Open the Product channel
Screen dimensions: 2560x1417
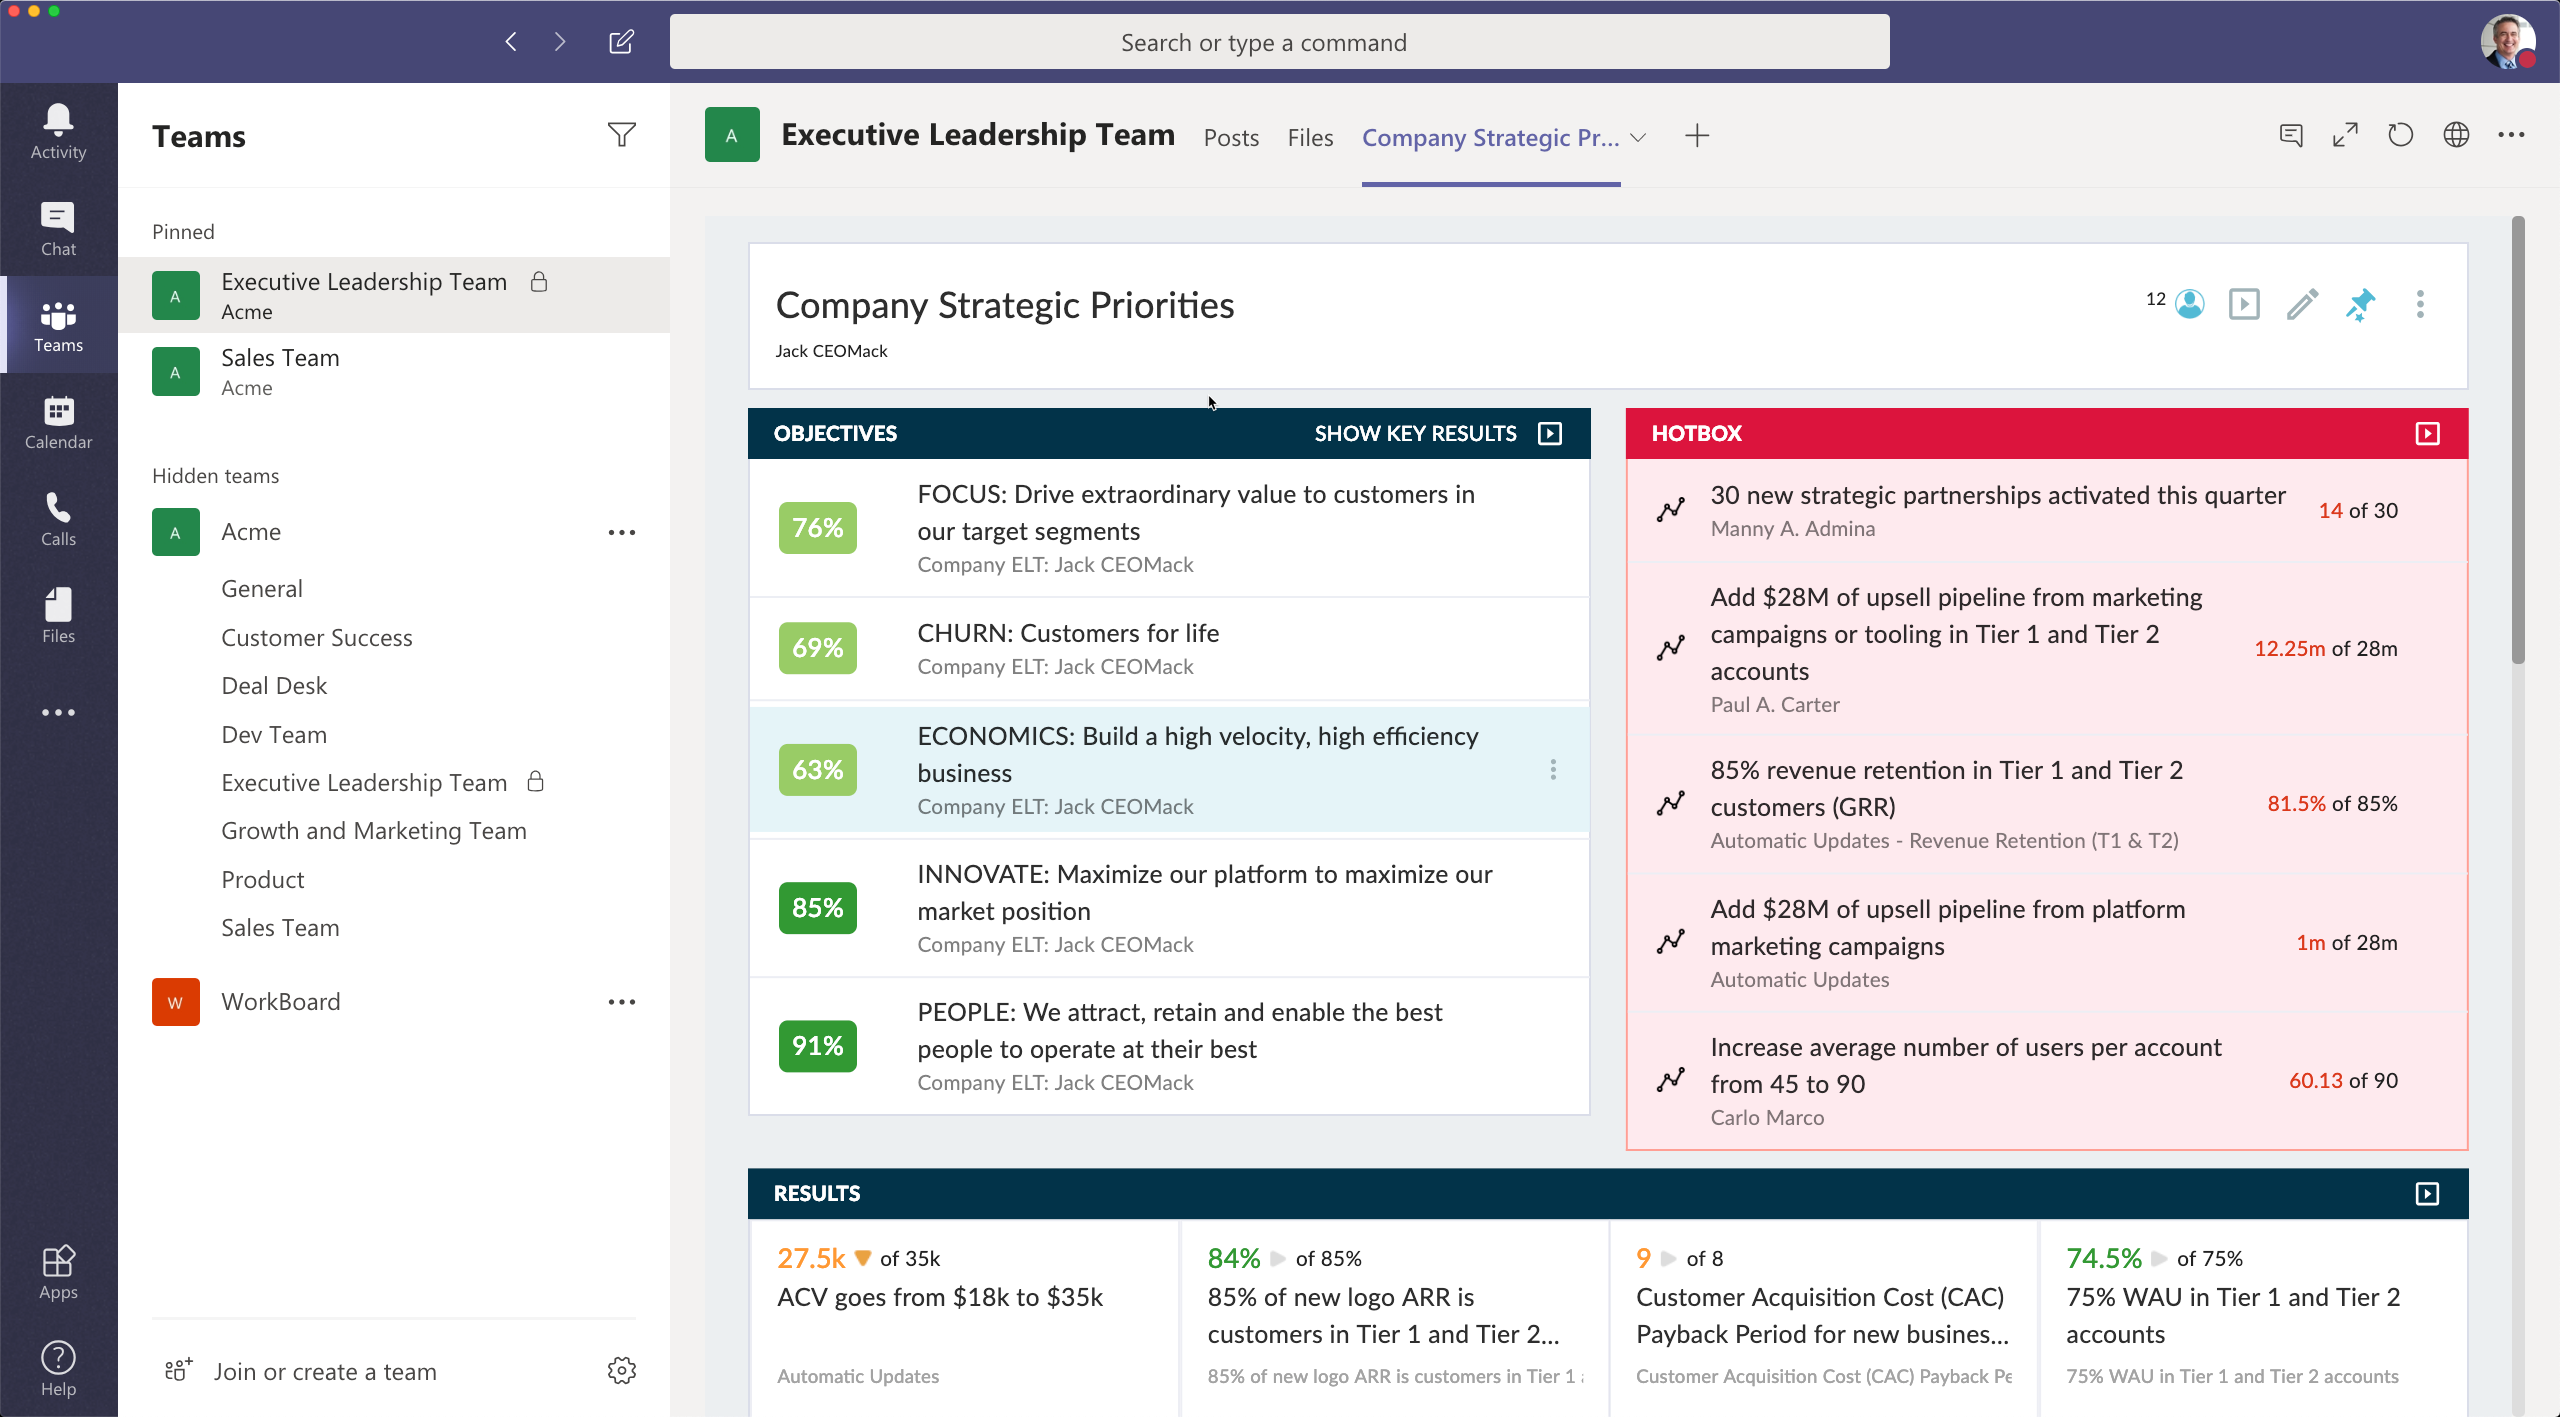click(x=262, y=879)
